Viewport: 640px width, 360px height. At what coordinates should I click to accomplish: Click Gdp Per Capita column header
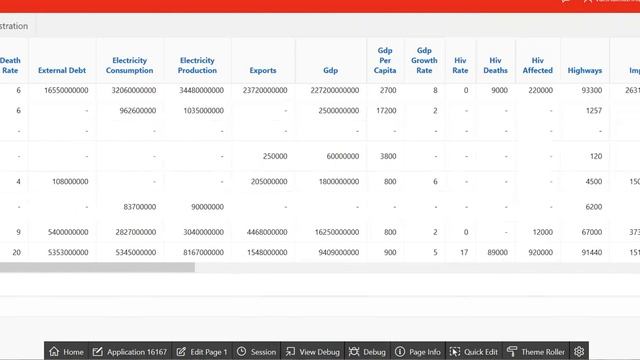385,60
